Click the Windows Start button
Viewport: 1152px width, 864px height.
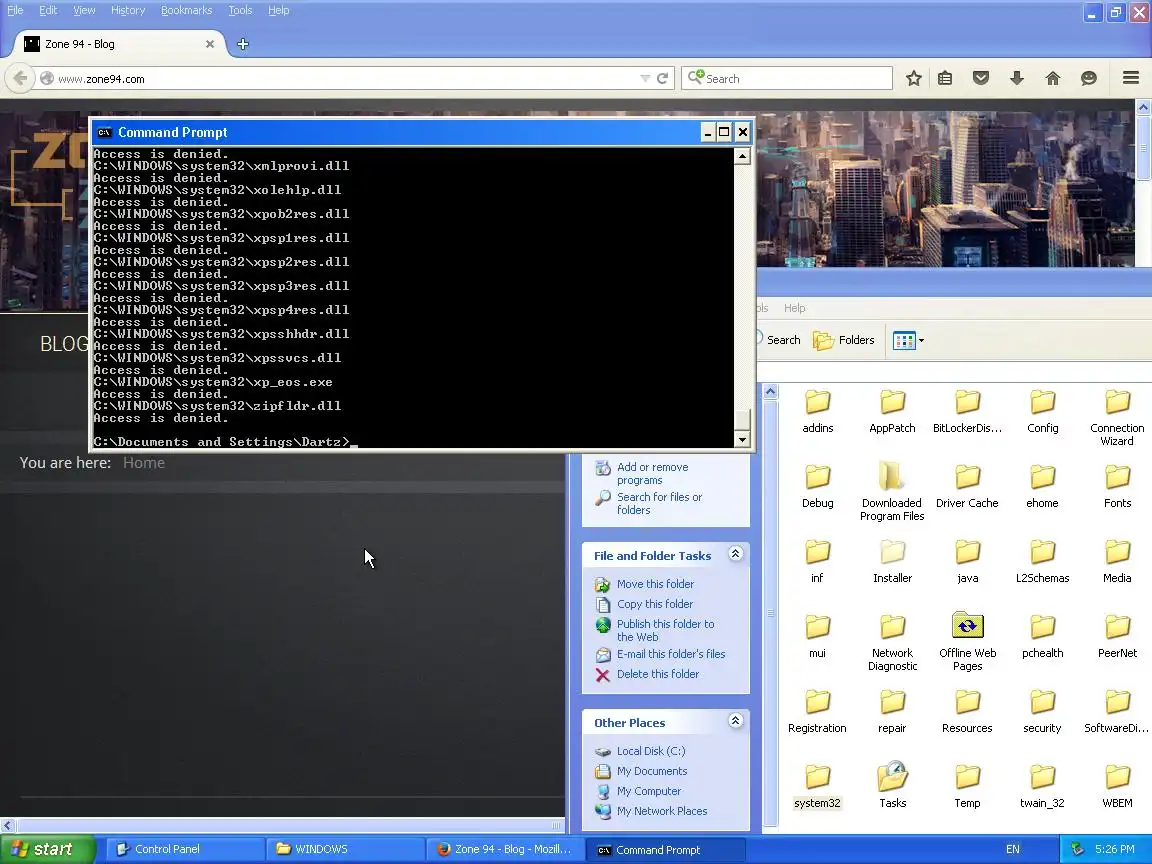(x=47, y=849)
